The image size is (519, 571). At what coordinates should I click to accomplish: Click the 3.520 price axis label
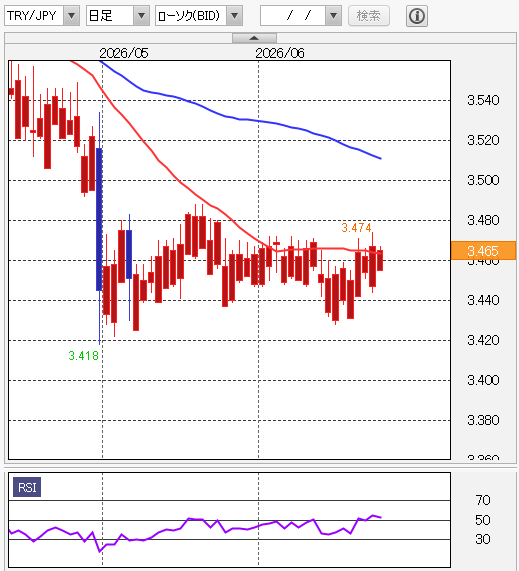click(x=483, y=140)
